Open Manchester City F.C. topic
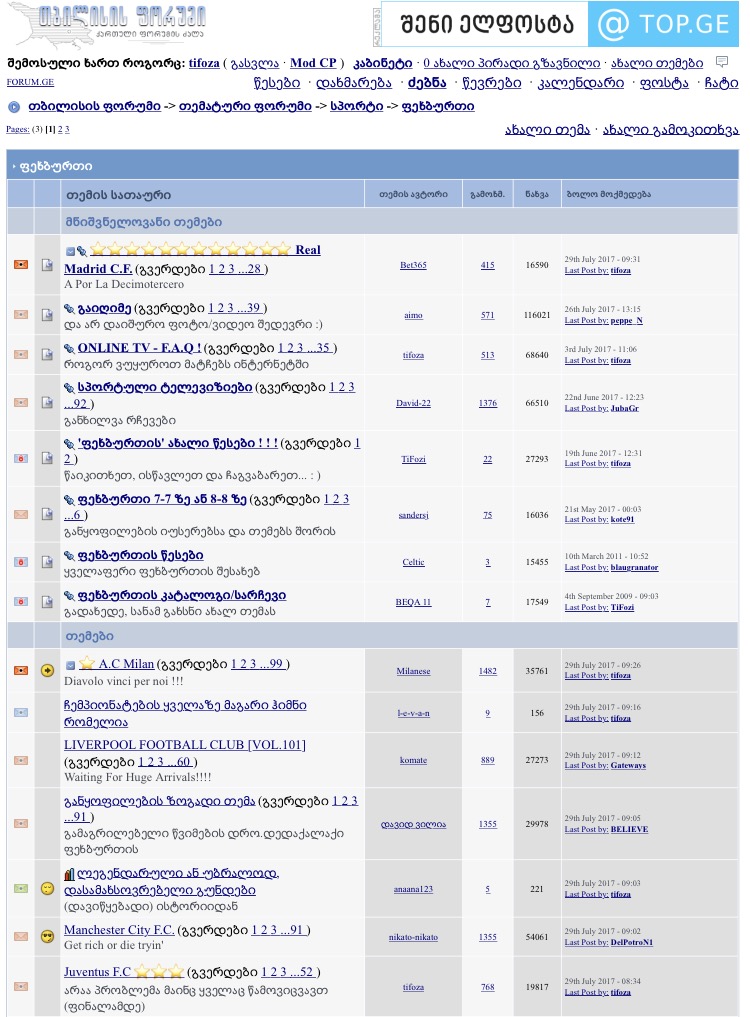The image size is (750, 1017). click(x=119, y=929)
